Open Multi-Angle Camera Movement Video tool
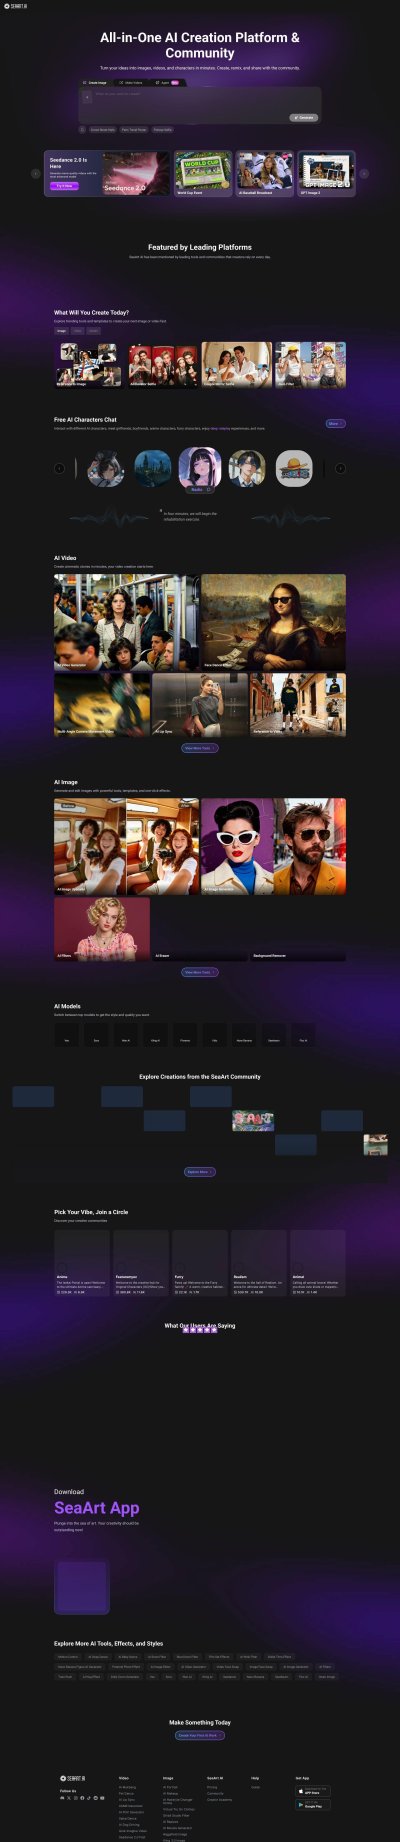This screenshot has height=1842, width=400. tap(102, 705)
